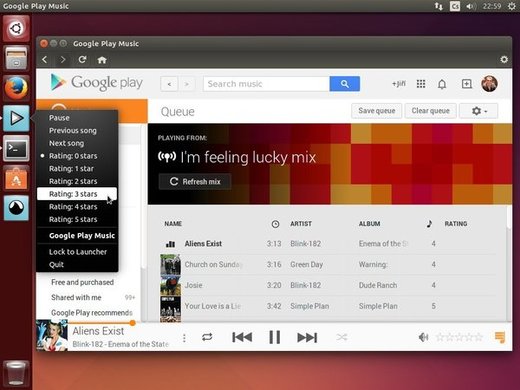Open the Google apps grid icon
Viewport: 520px width, 390px height.
(x=421, y=84)
